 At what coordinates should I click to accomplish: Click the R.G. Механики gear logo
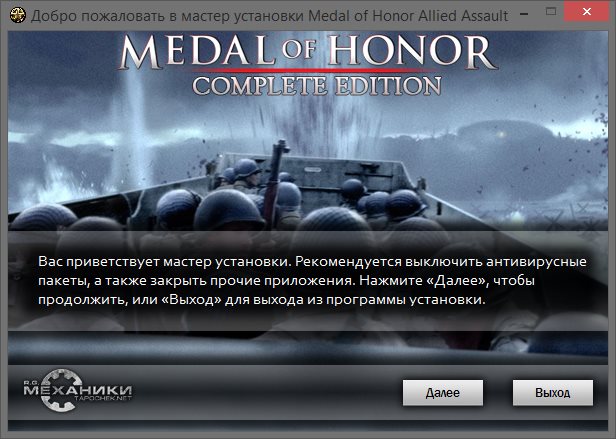61,390
